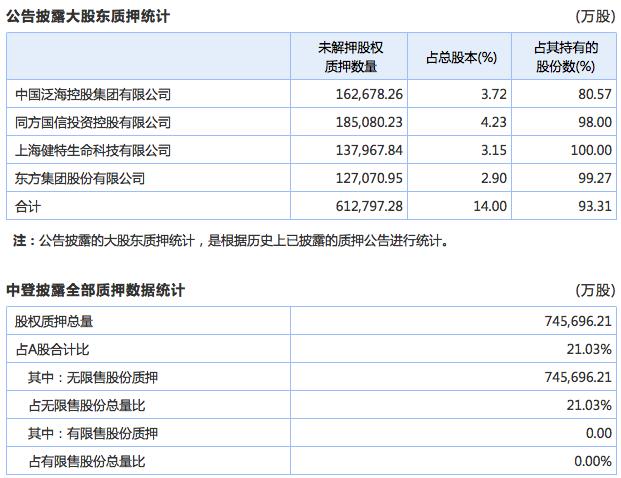Click the 股权质押总量 row label

[x=54, y=322]
